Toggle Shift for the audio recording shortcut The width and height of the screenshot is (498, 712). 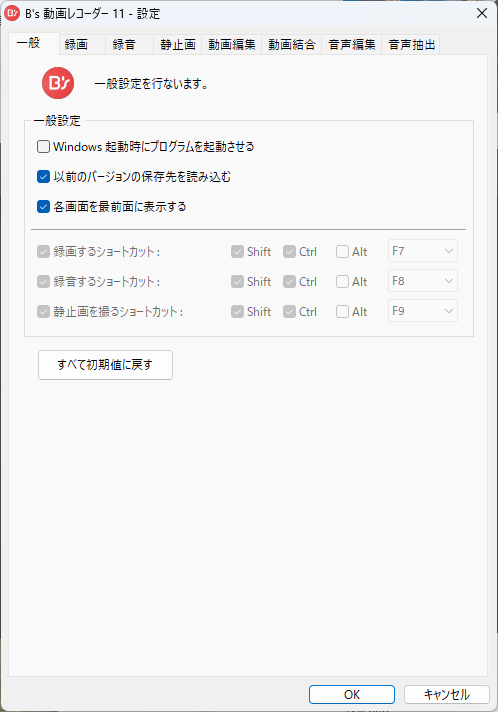(237, 282)
